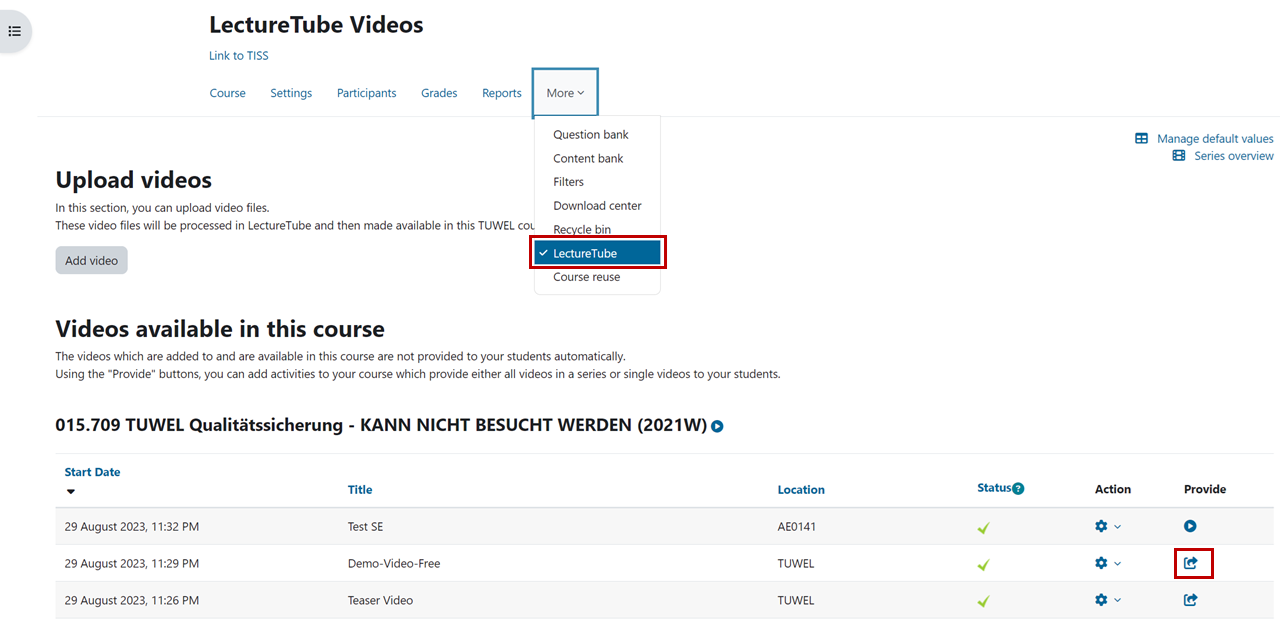The image size is (1280, 620).
Task: Click the date 29 August 2023, 11:32 PM
Action: coord(132,526)
